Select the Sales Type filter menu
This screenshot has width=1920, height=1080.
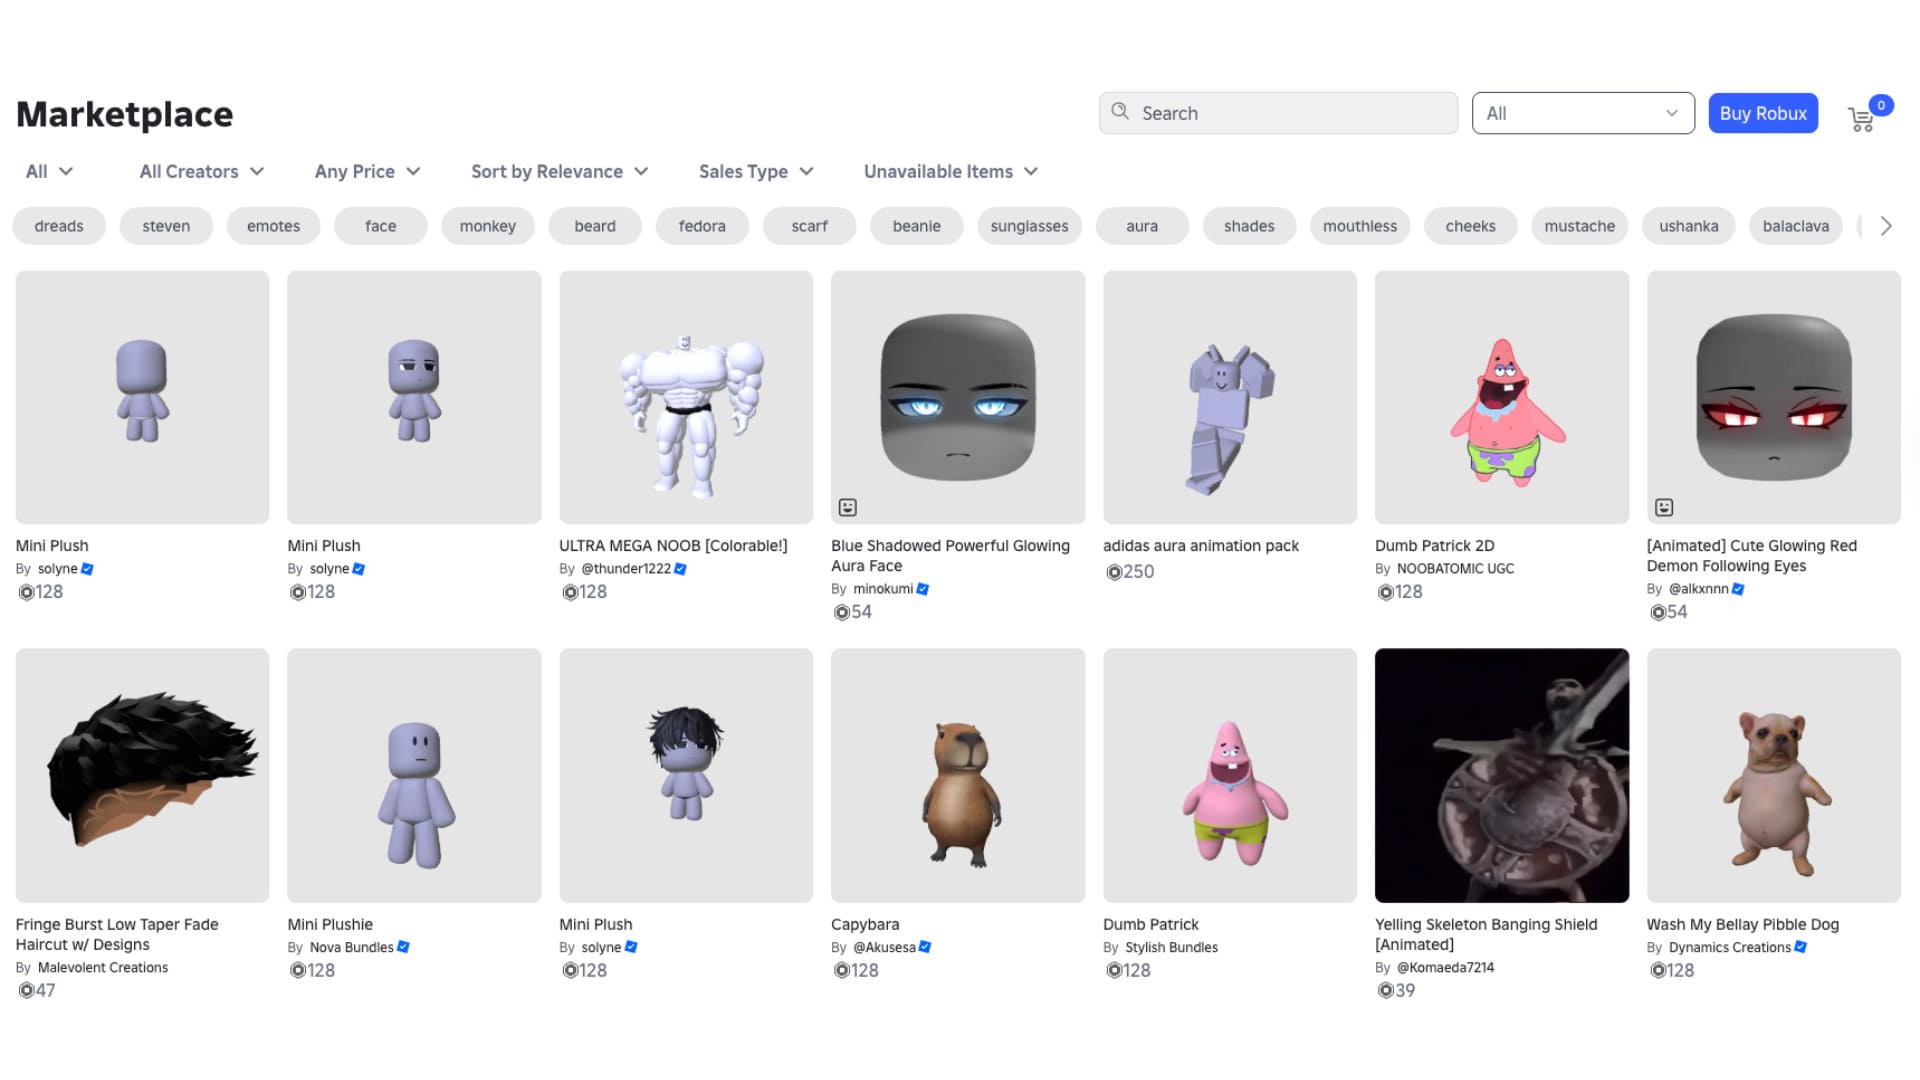tap(755, 171)
